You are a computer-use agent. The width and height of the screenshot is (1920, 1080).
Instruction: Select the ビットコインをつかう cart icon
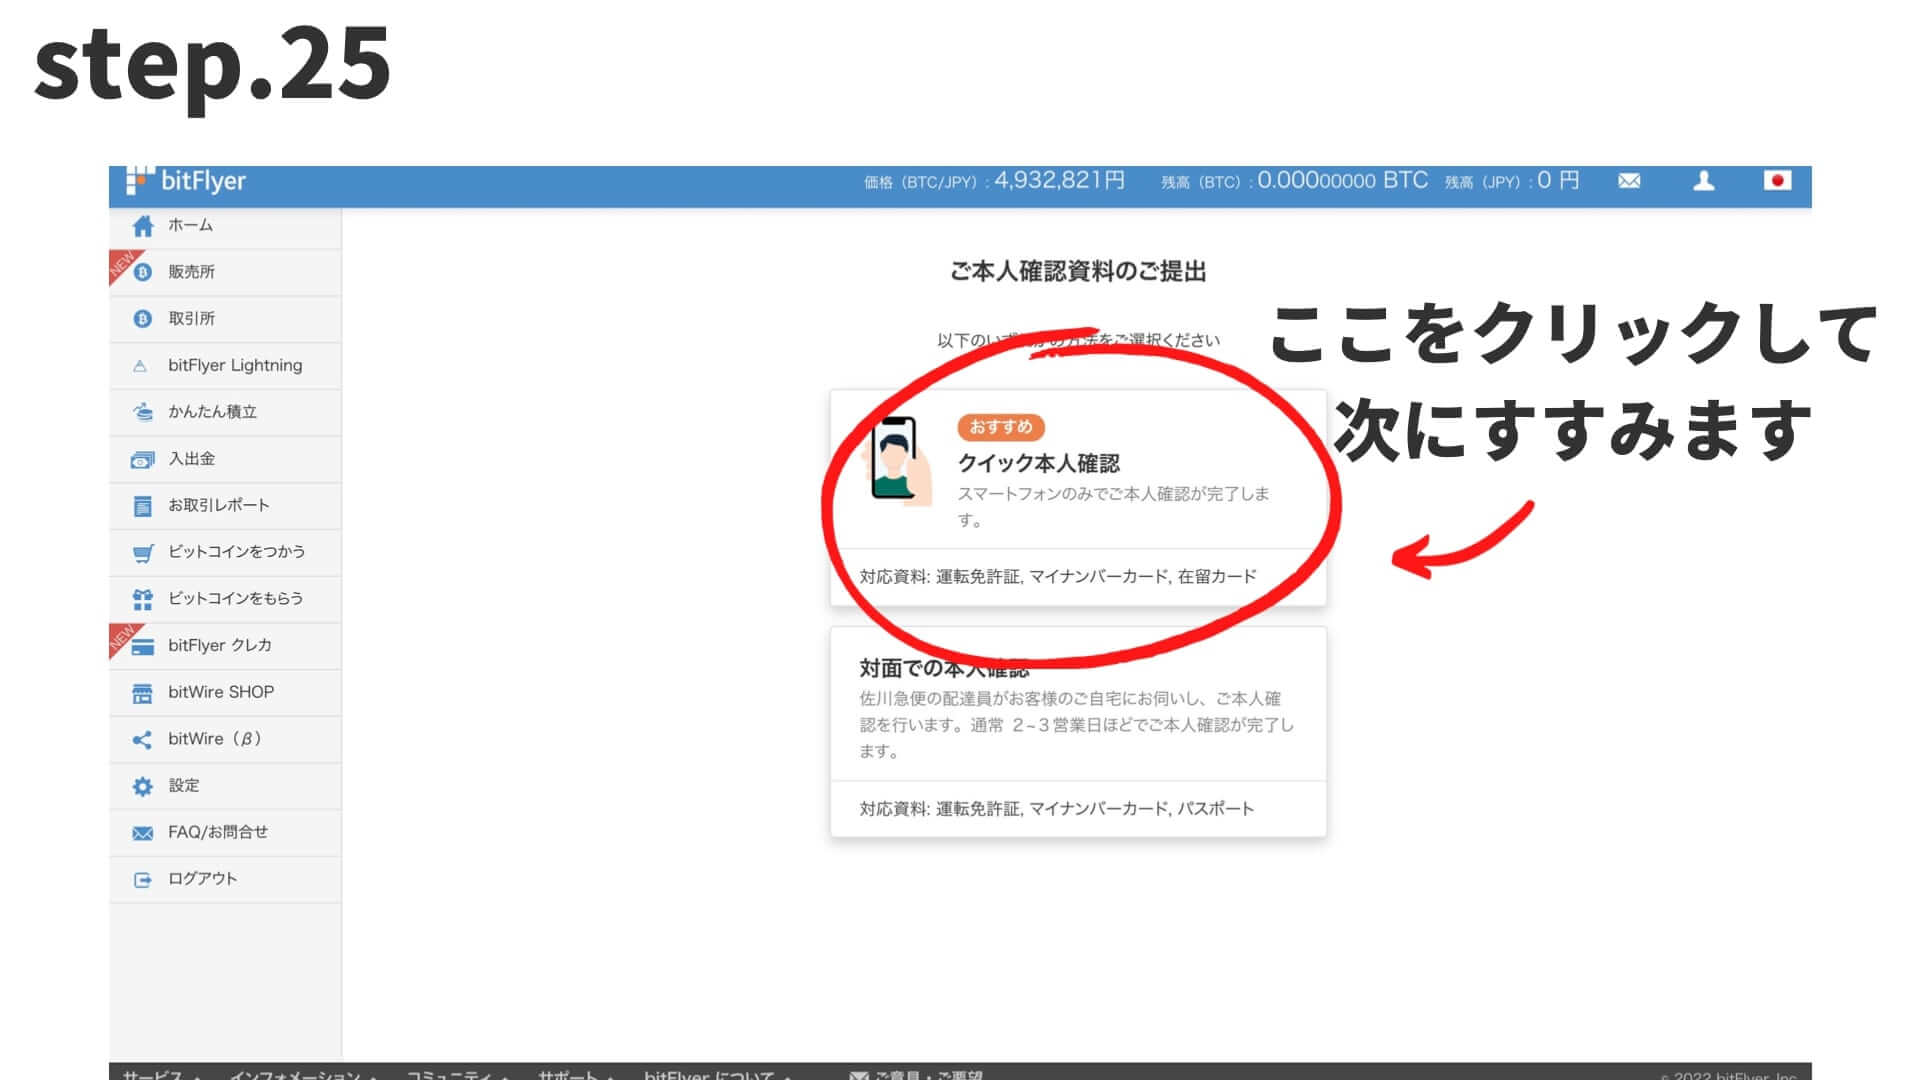tap(141, 552)
